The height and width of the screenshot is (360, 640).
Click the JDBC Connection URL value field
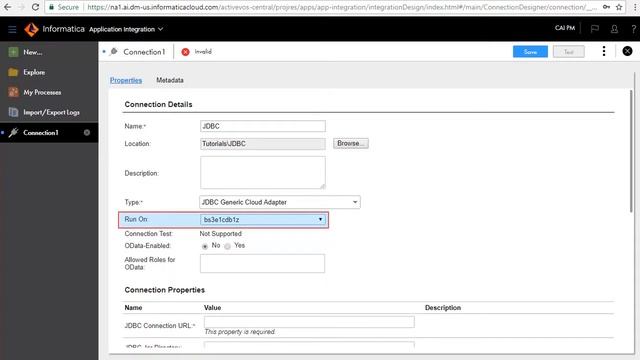pyautogui.click(x=309, y=322)
